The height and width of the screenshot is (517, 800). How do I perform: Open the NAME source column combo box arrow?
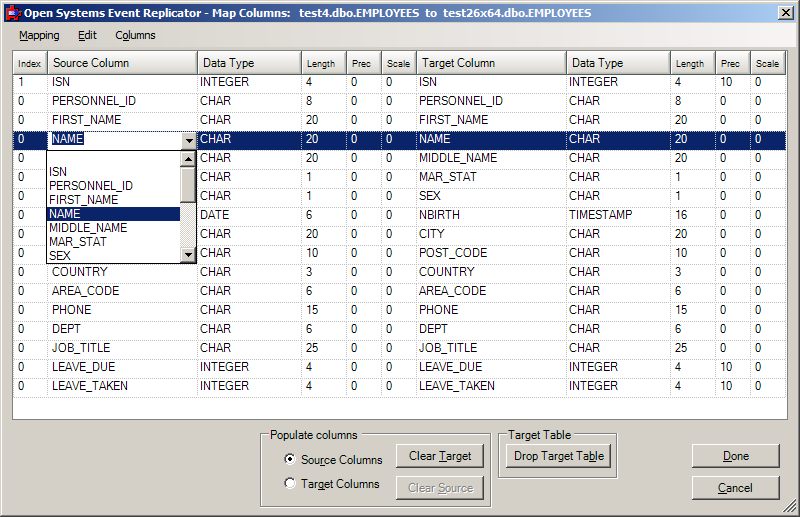[x=189, y=140]
